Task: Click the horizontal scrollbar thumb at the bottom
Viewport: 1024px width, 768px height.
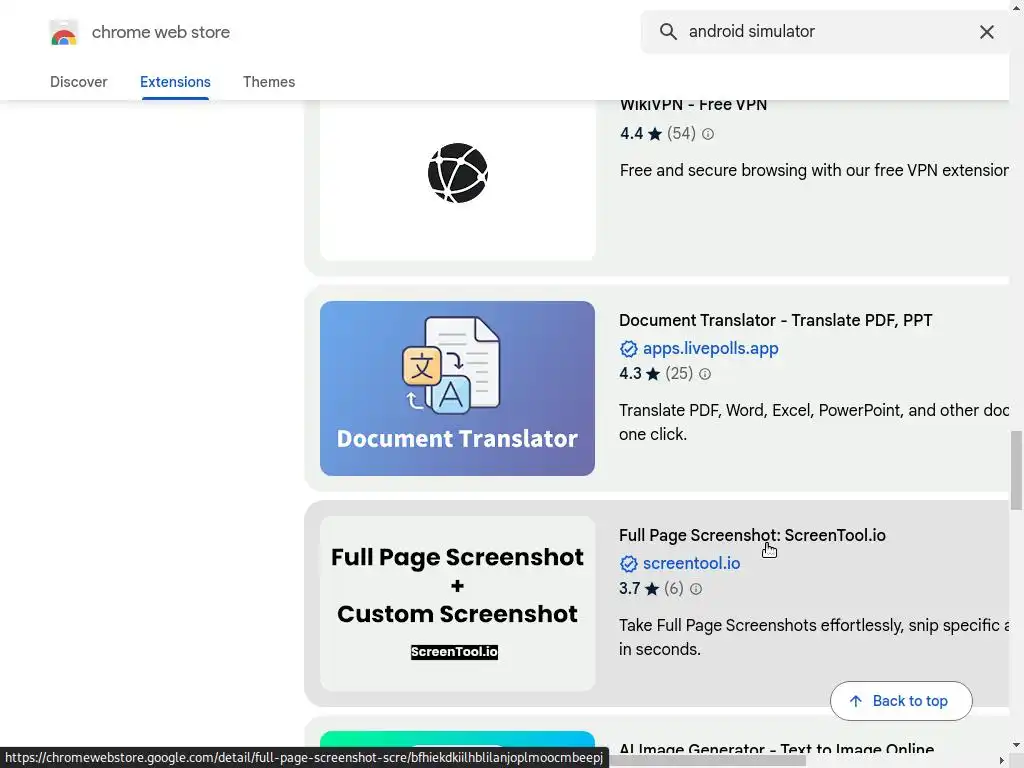Action: coord(708,761)
